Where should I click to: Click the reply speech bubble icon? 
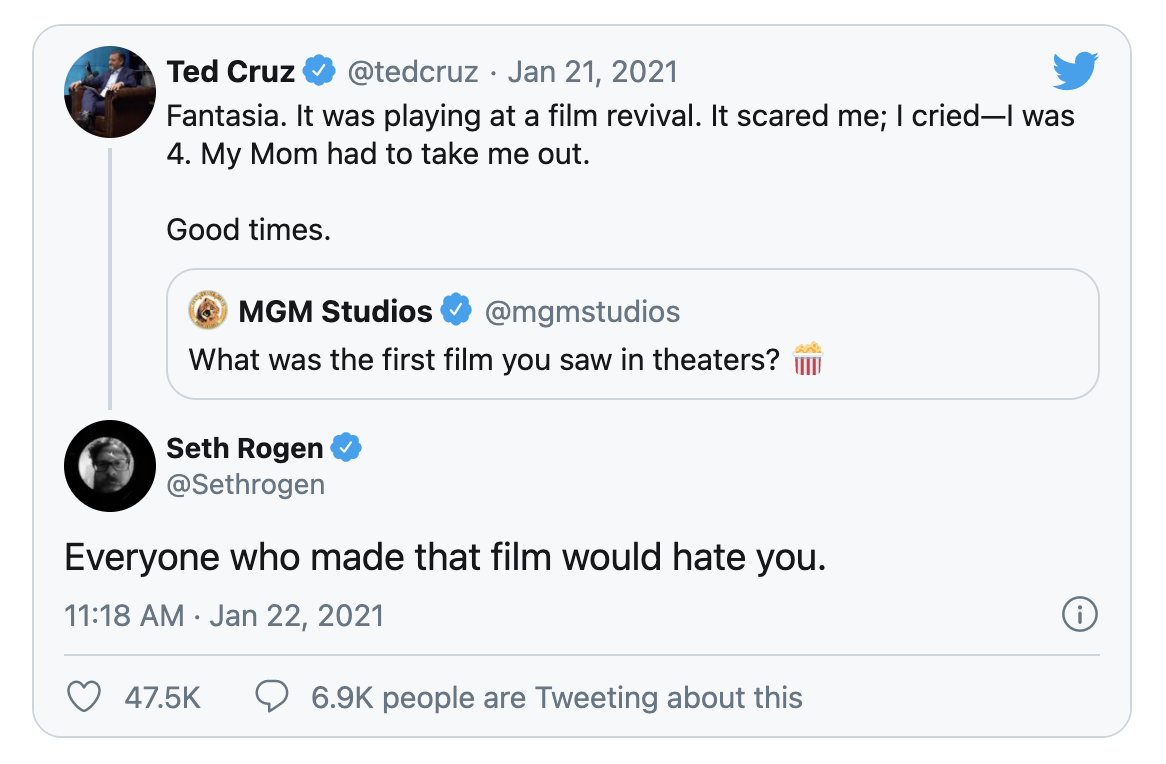pos(272,696)
